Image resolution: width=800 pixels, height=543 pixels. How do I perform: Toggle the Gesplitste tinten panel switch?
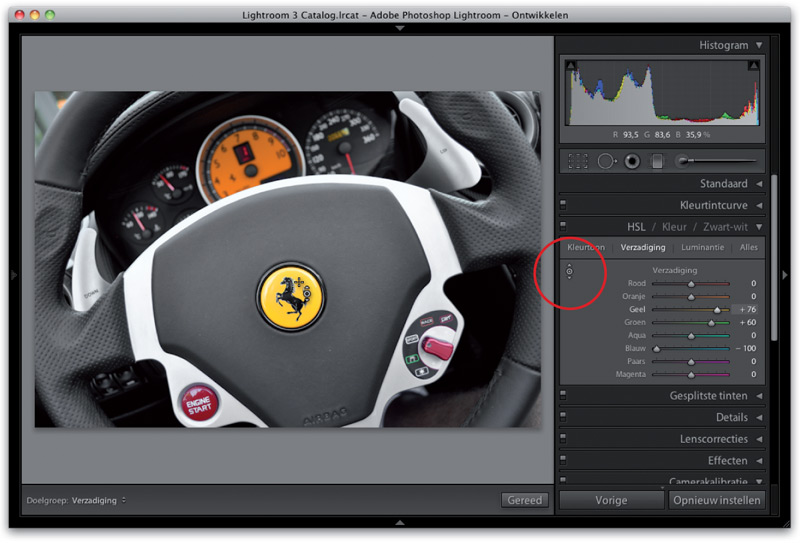[563, 395]
